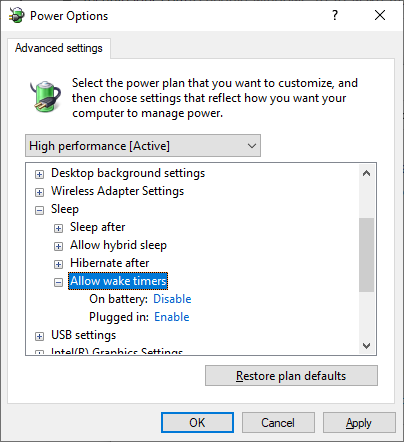Open the question mark help button
This screenshot has width=404, height=442.
(335, 15)
